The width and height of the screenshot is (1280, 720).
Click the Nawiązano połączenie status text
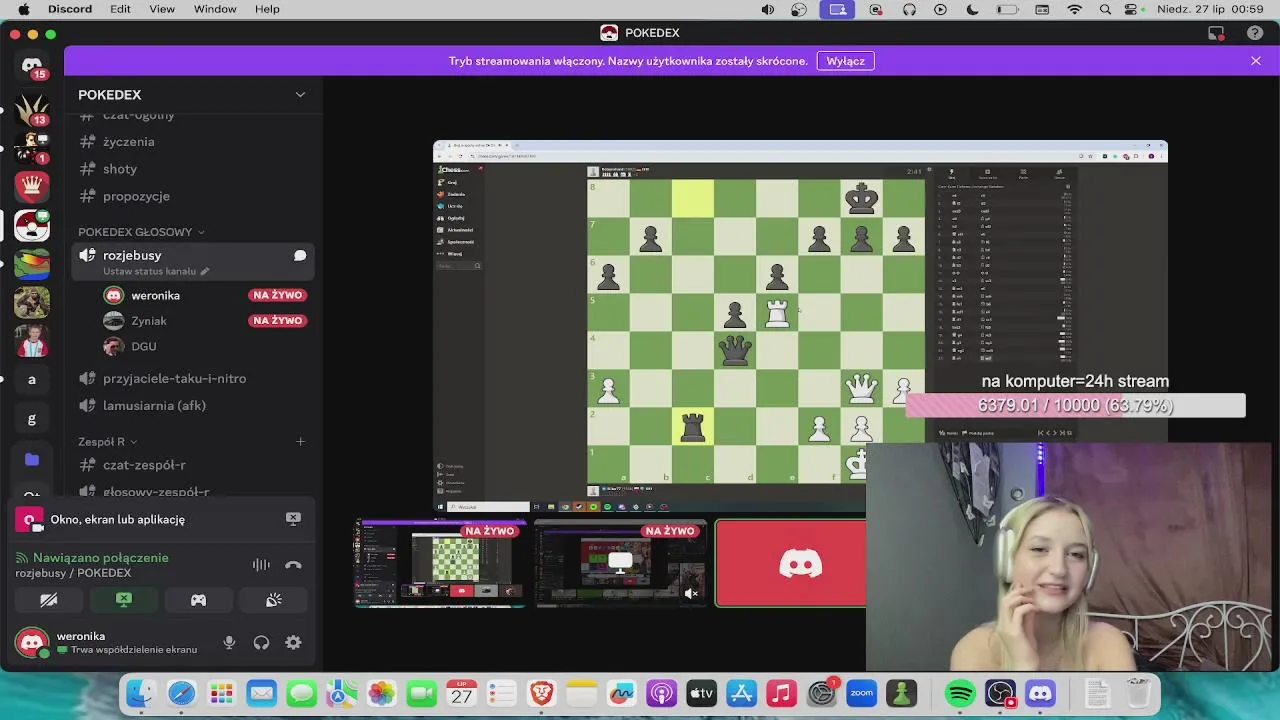tap(100, 558)
